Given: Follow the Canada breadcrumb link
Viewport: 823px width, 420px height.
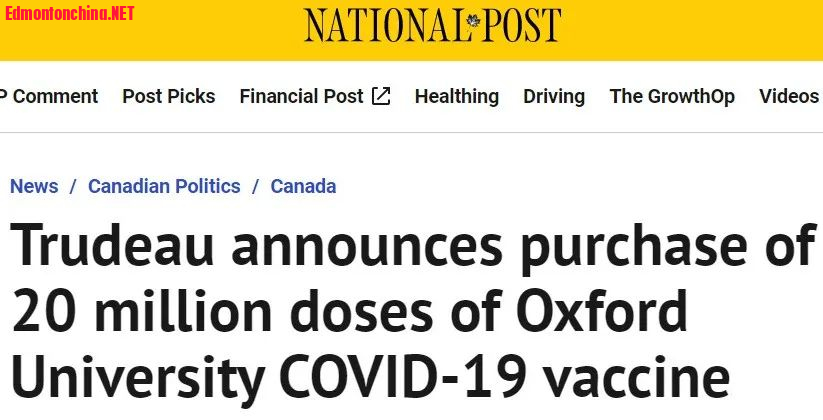Looking at the screenshot, I should point(303,186).
